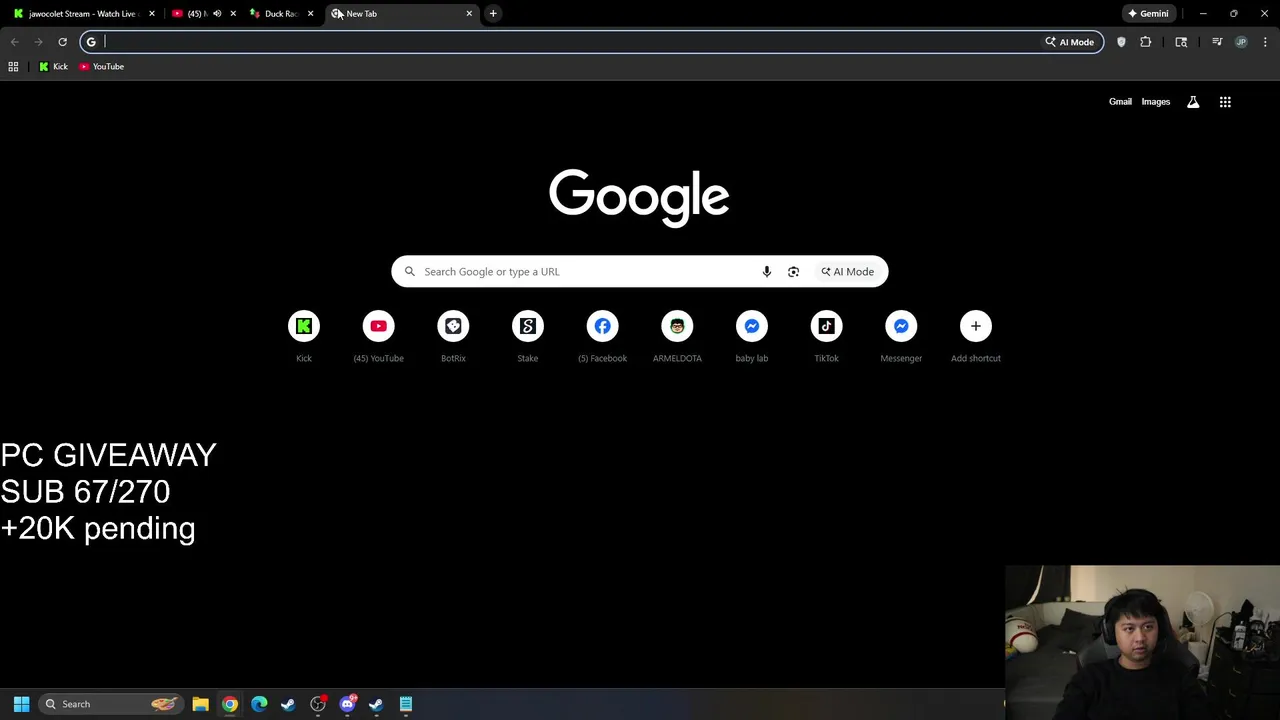1280x720 pixels.
Task: Open the Gmail link
Action: [1120, 102]
